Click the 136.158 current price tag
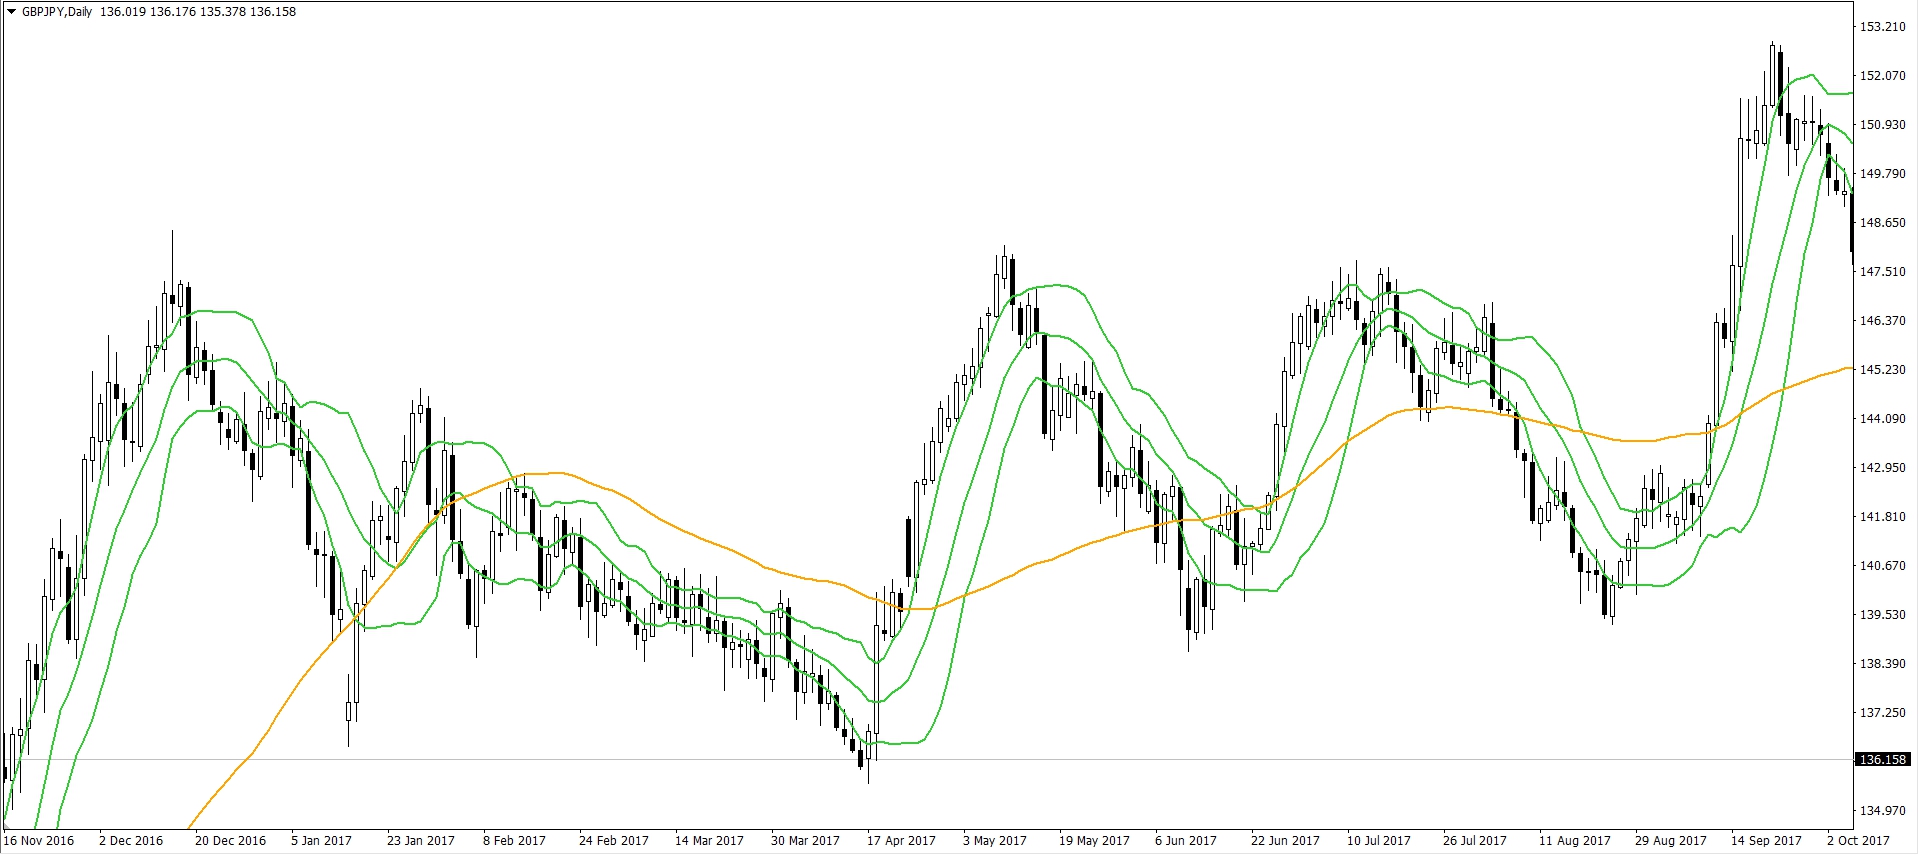This screenshot has height=855, width=1919. point(1883,760)
